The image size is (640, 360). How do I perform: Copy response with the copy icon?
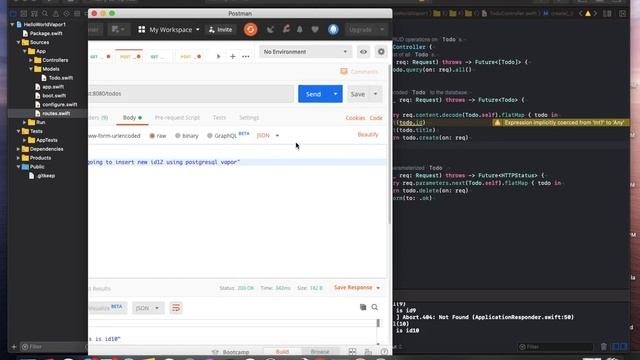coord(363,307)
